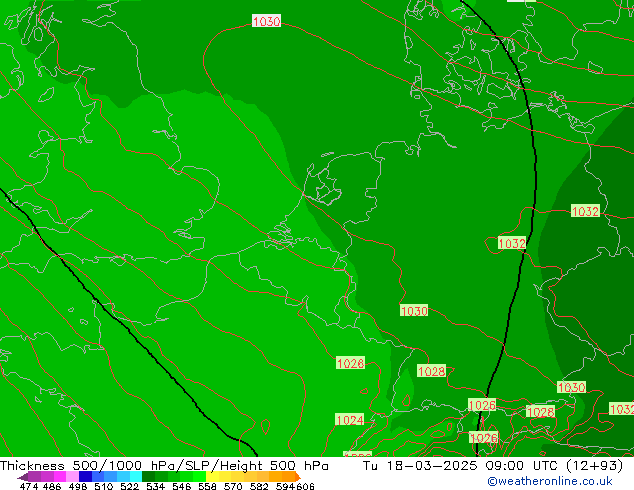Click the 534 legend value
Screen dimensions: 634x490
(x=155, y=486)
